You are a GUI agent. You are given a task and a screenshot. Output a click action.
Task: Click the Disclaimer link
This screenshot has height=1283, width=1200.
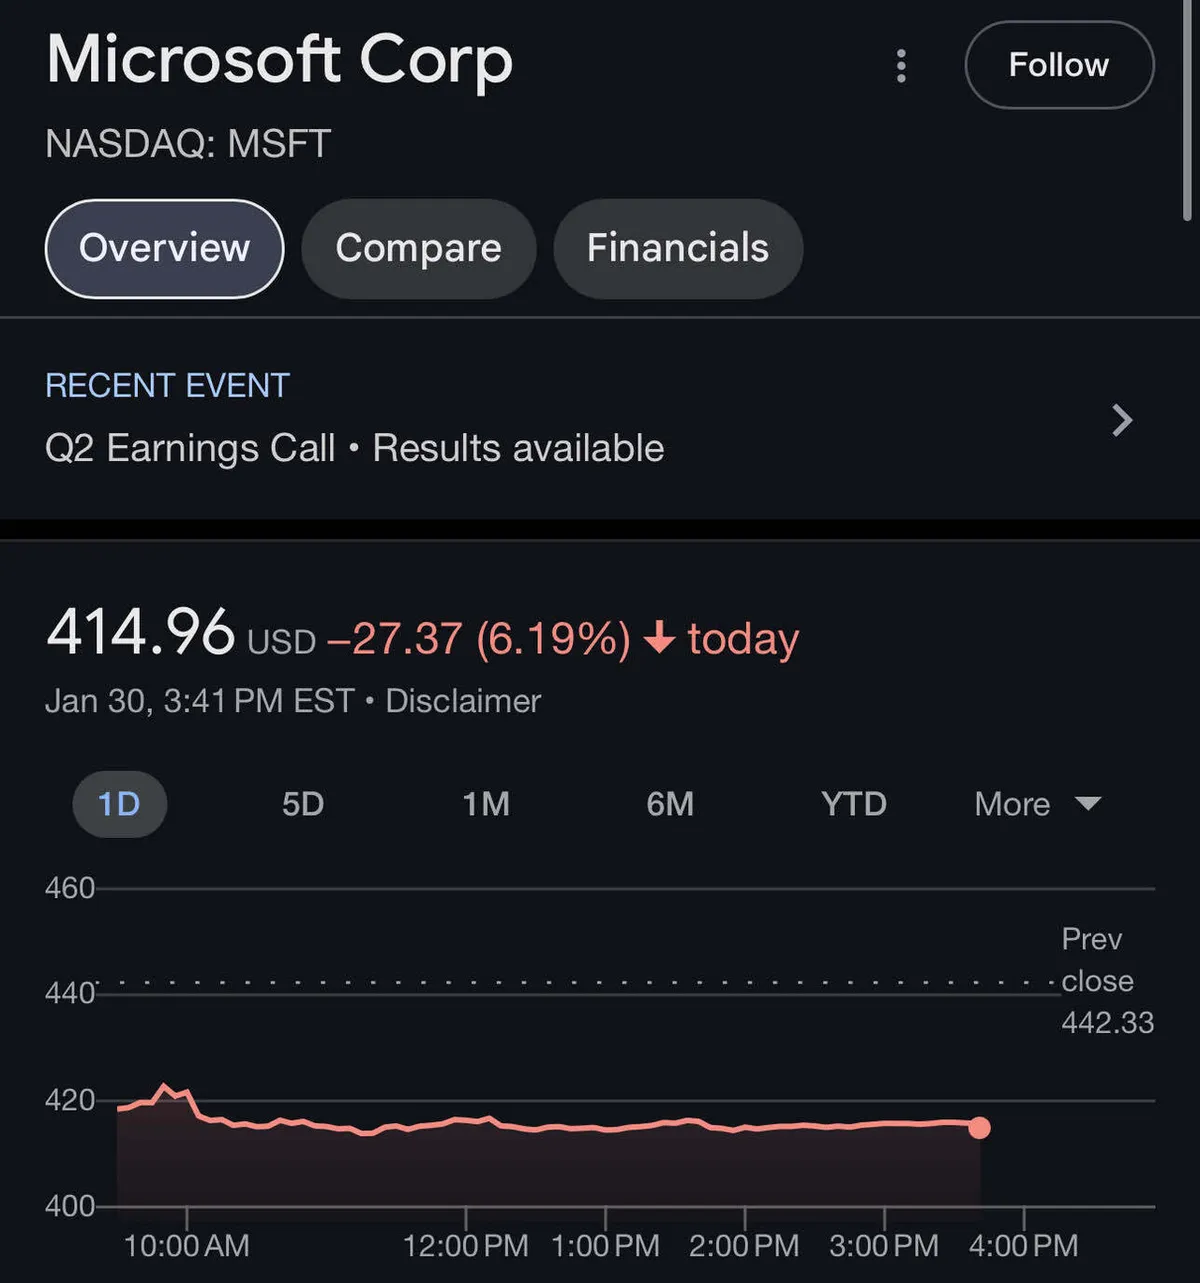coord(463,701)
